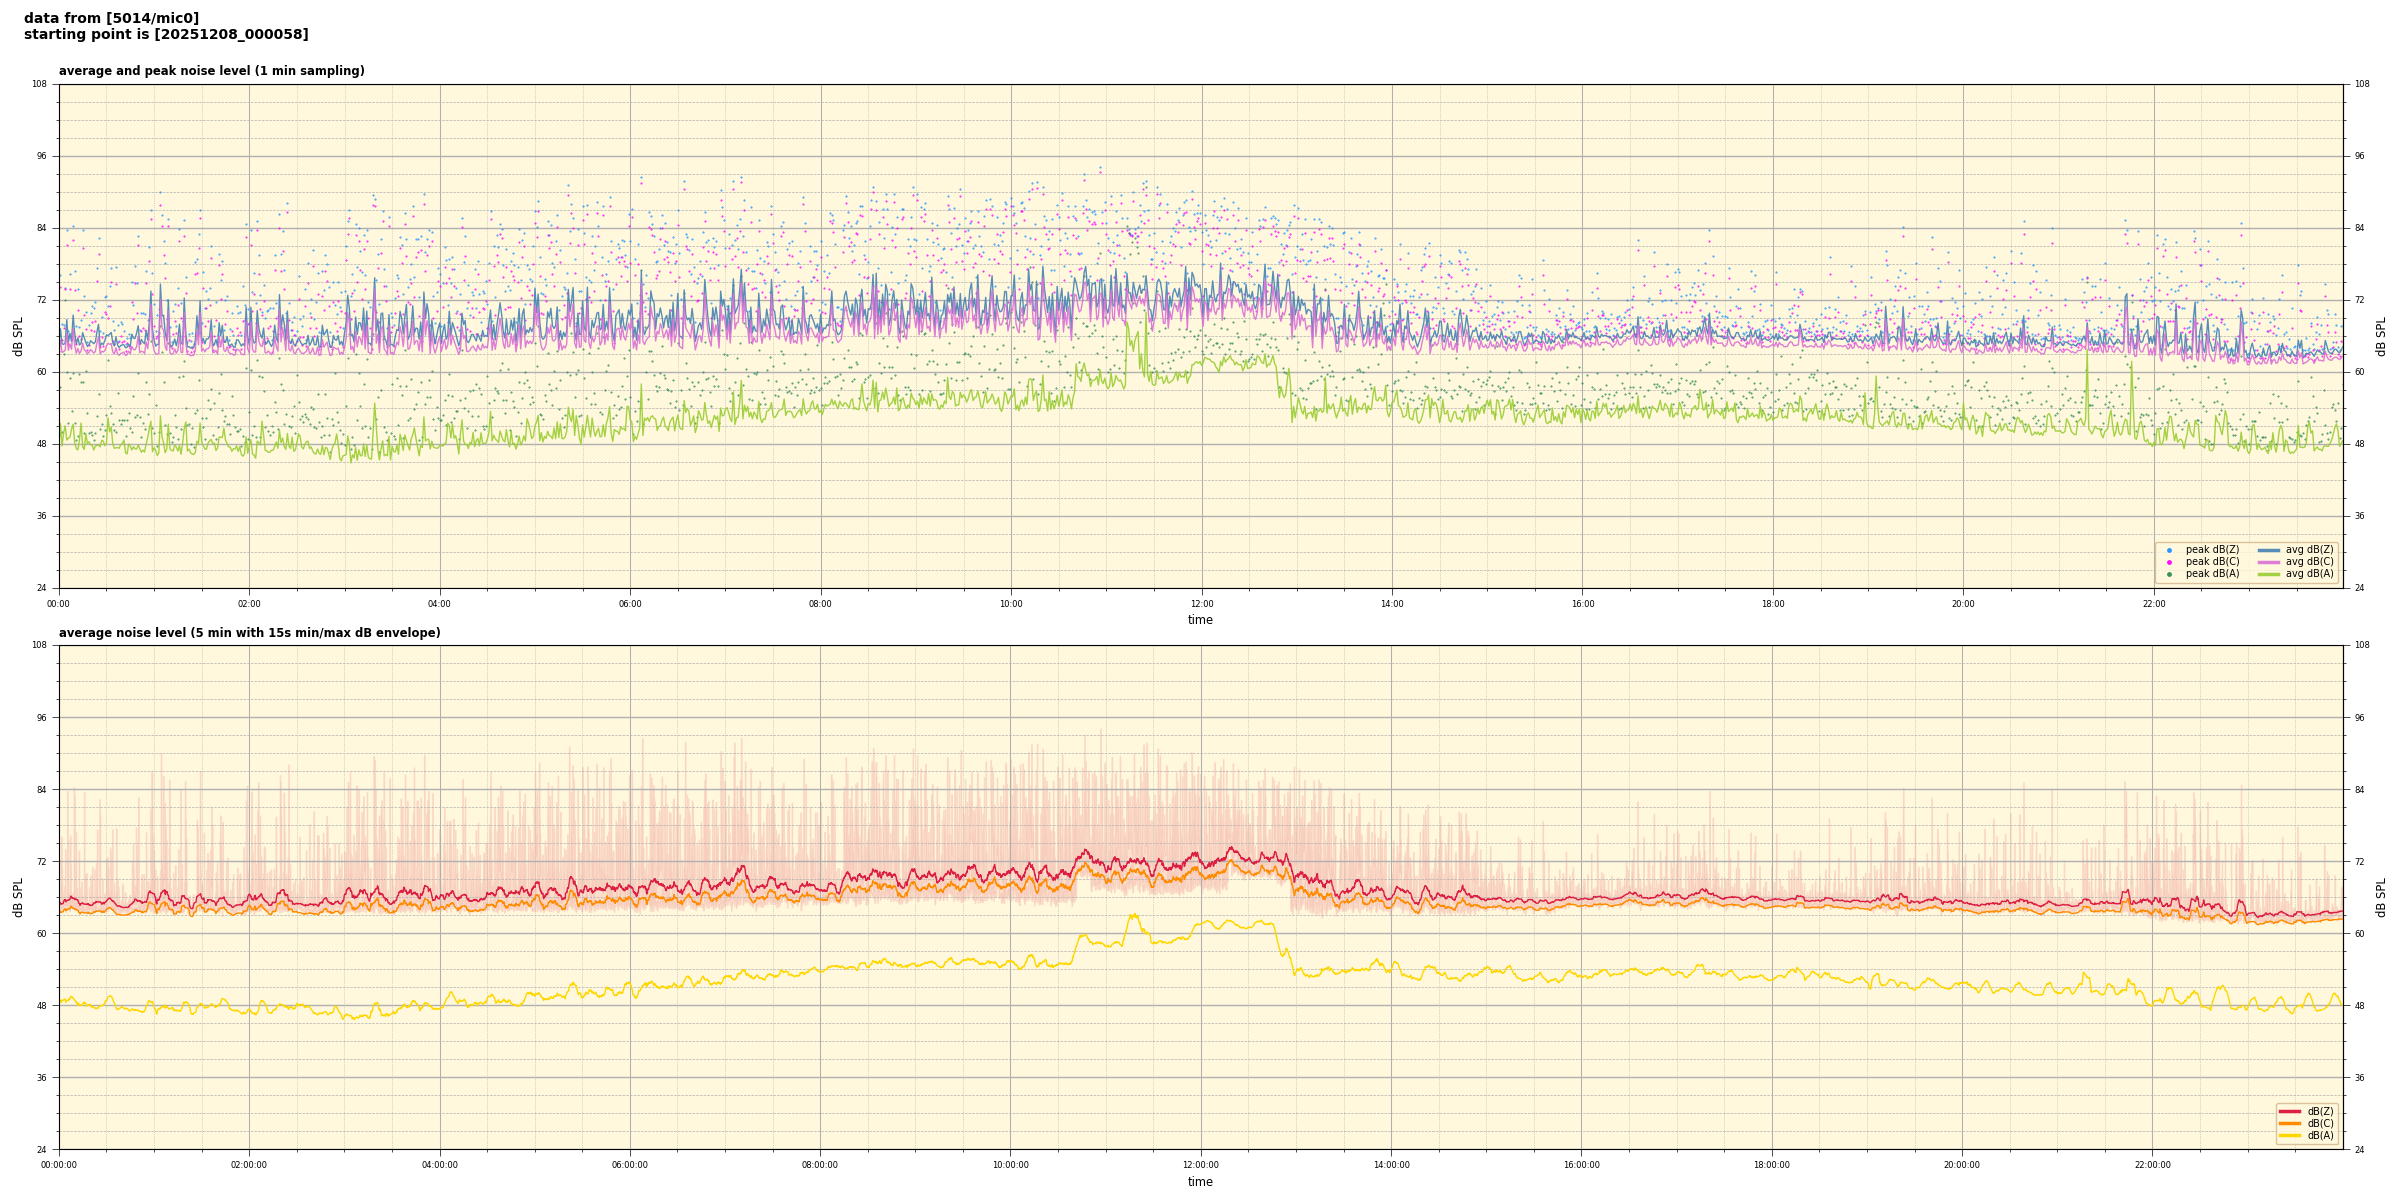Click the top chart title about 1 min sampling

point(211,71)
